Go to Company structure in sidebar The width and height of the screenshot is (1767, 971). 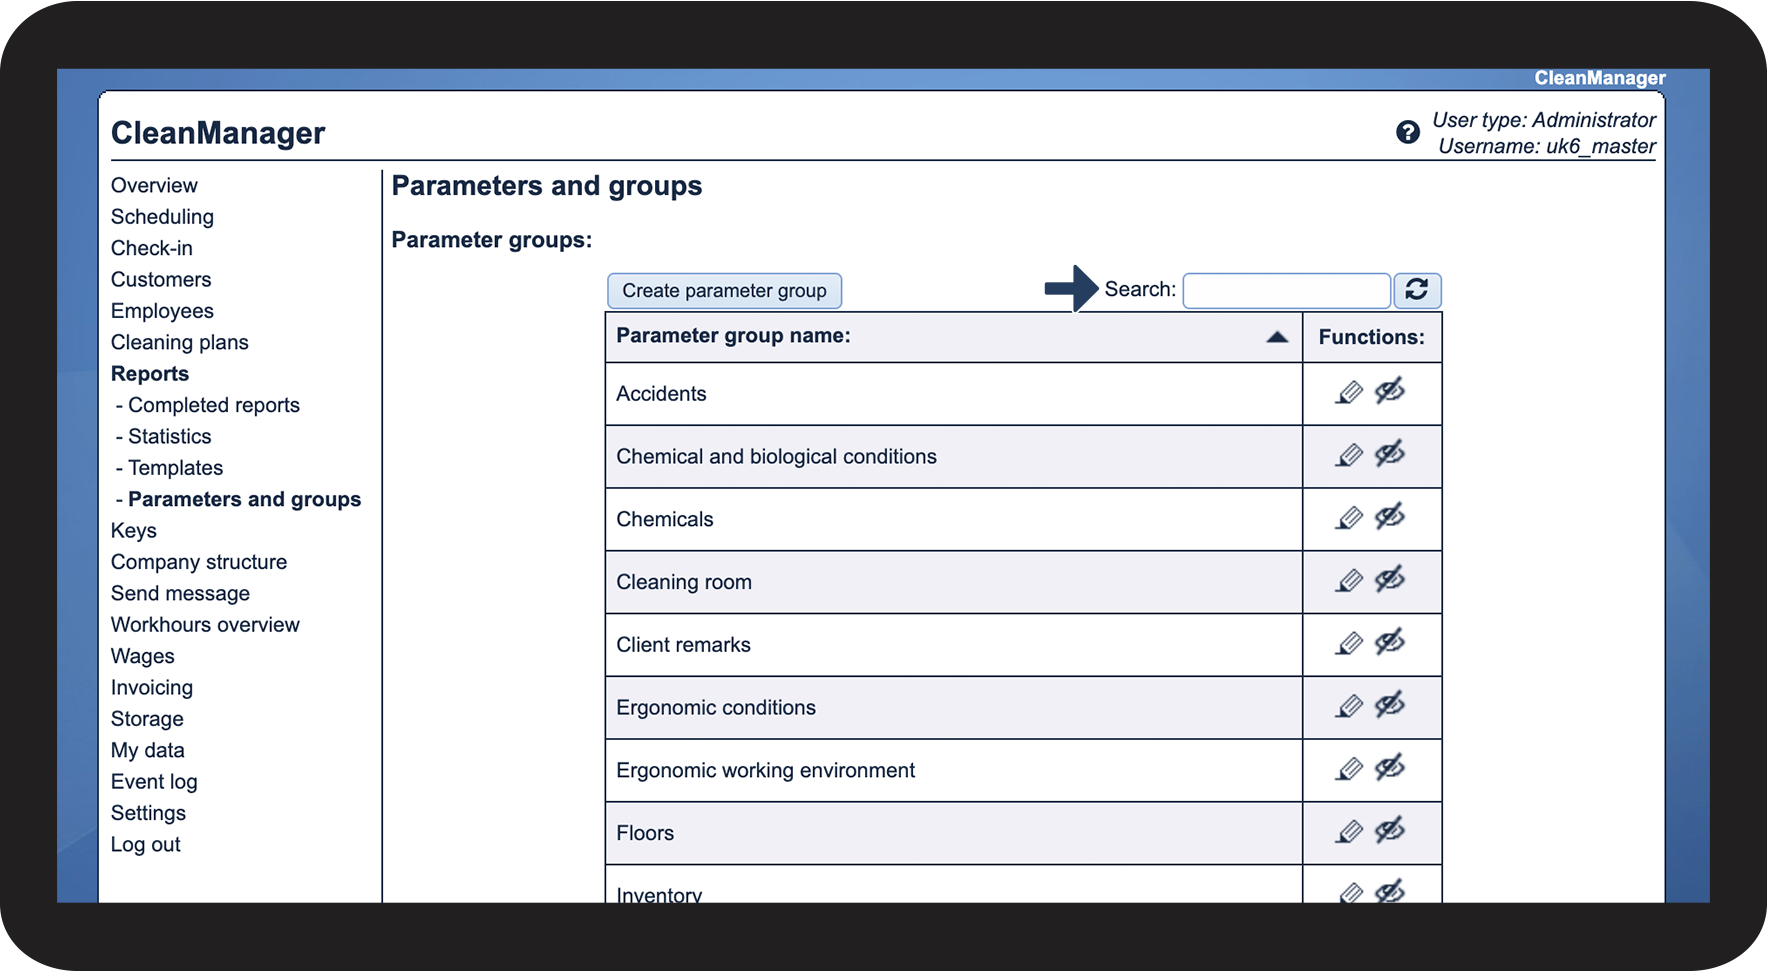click(x=199, y=562)
